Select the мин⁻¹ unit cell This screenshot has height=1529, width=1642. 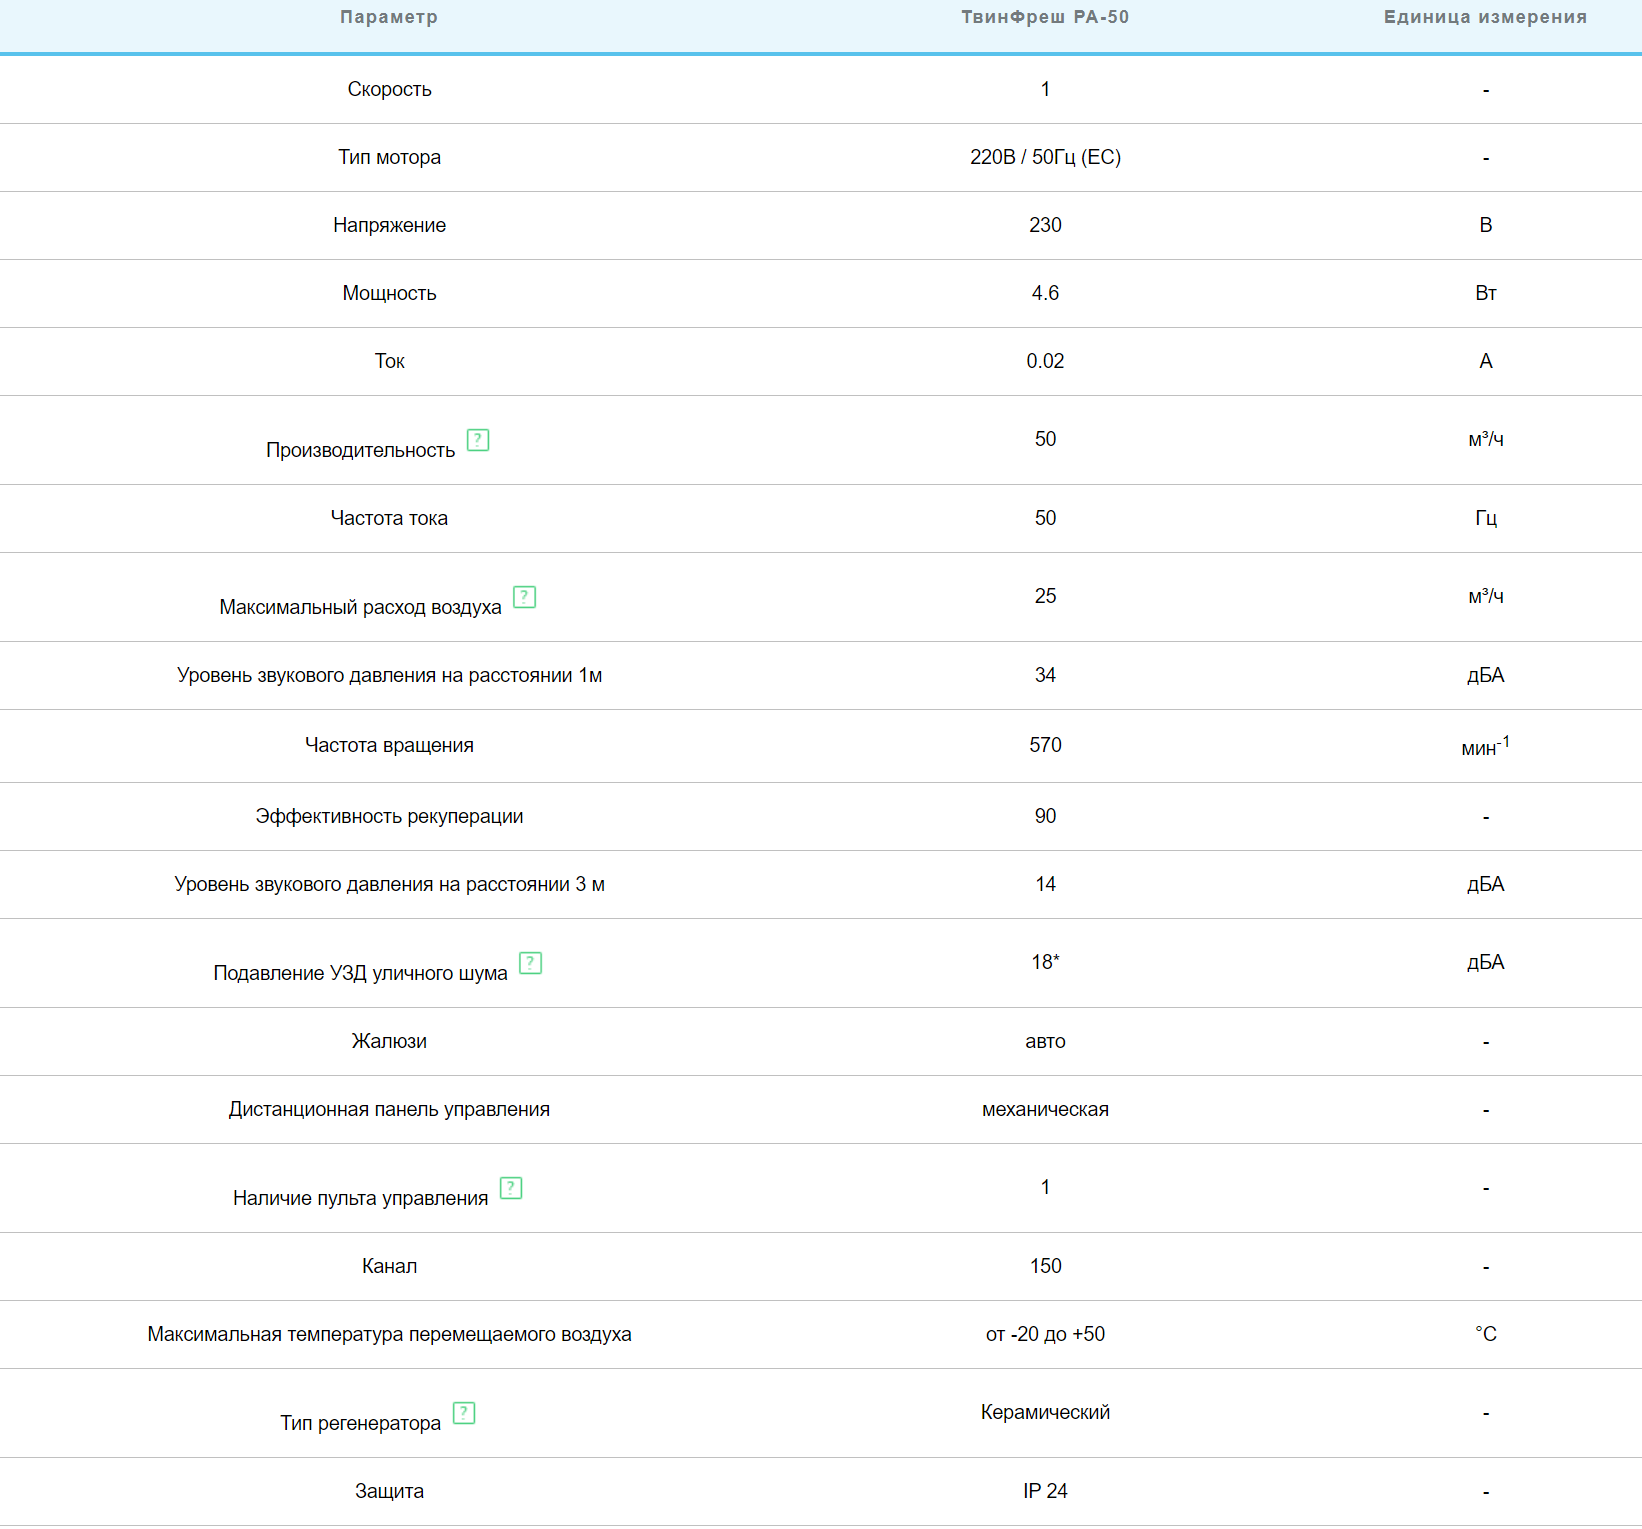coord(1486,745)
